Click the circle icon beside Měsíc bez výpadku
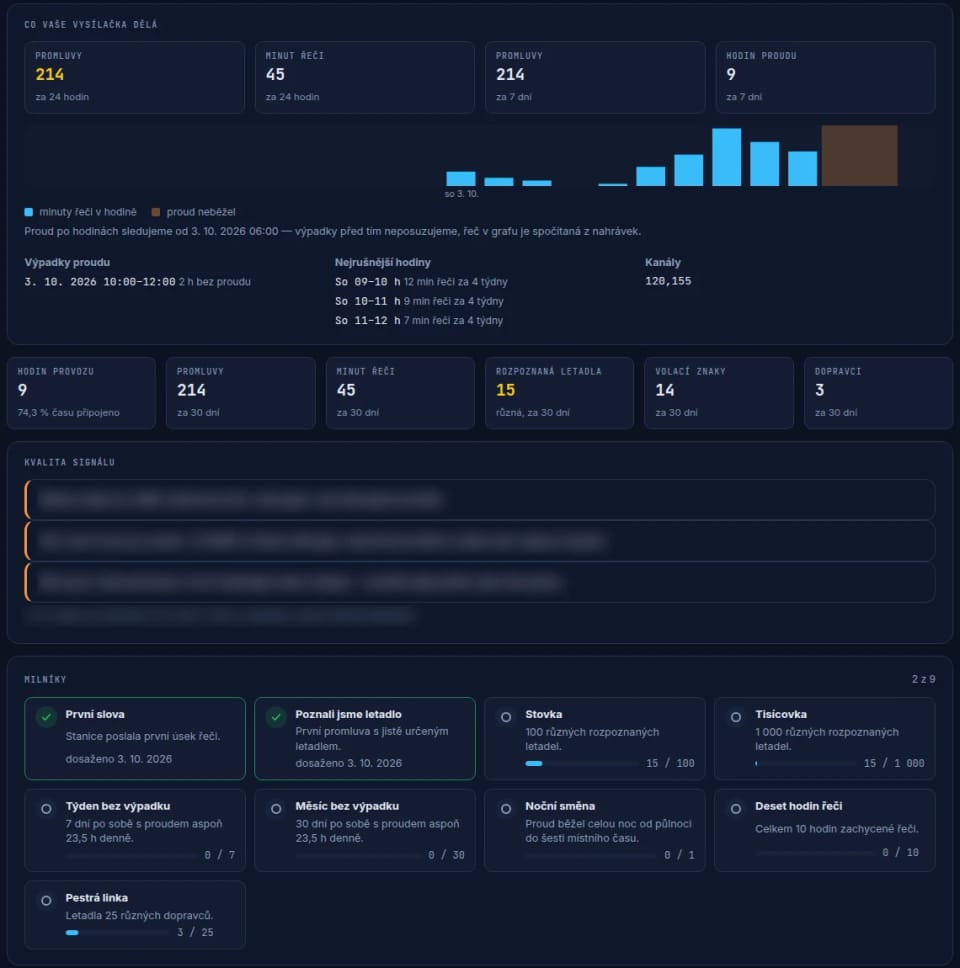The image size is (960, 968). point(276,809)
